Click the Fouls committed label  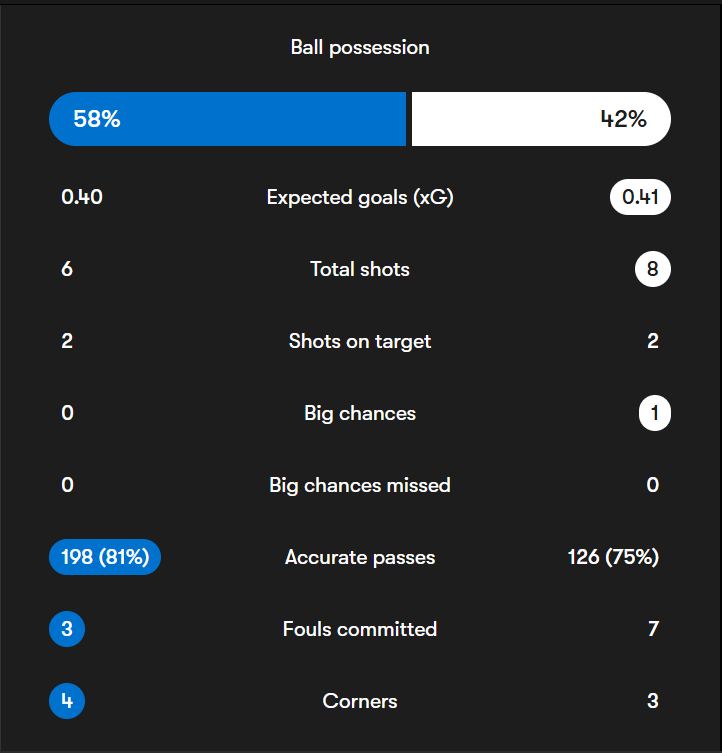coord(360,629)
